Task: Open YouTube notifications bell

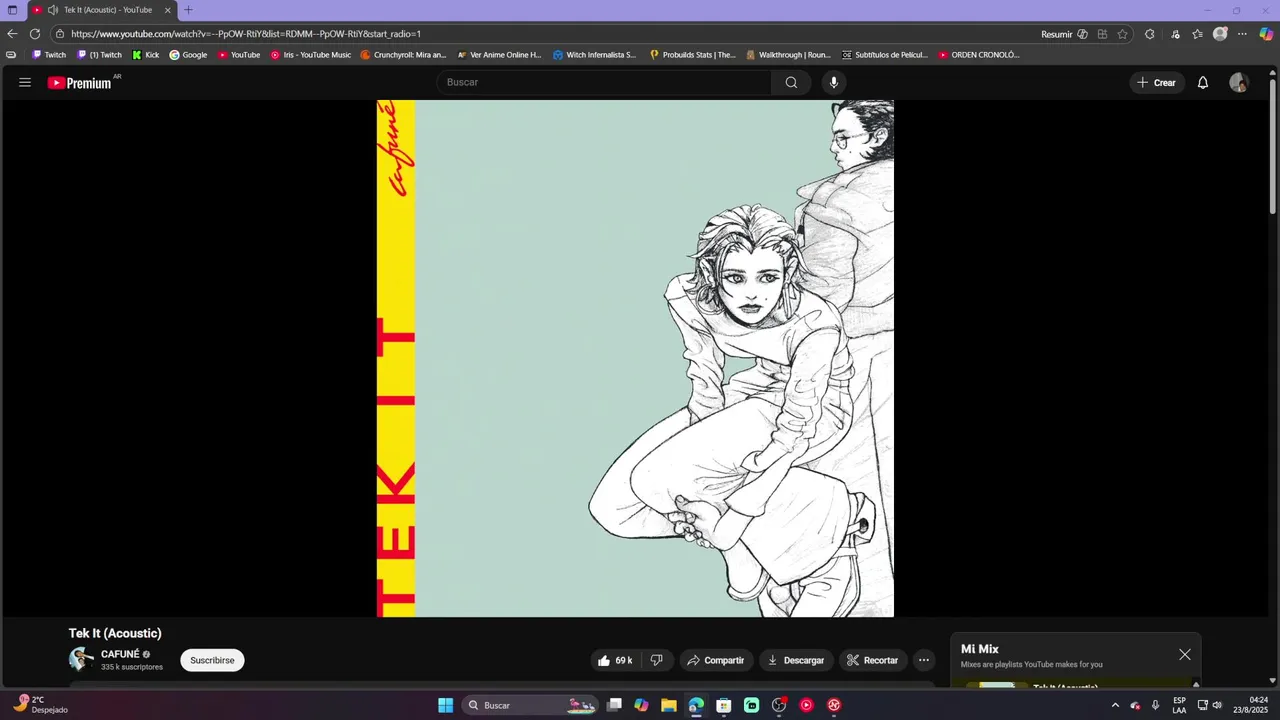Action: pos(1203,83)
